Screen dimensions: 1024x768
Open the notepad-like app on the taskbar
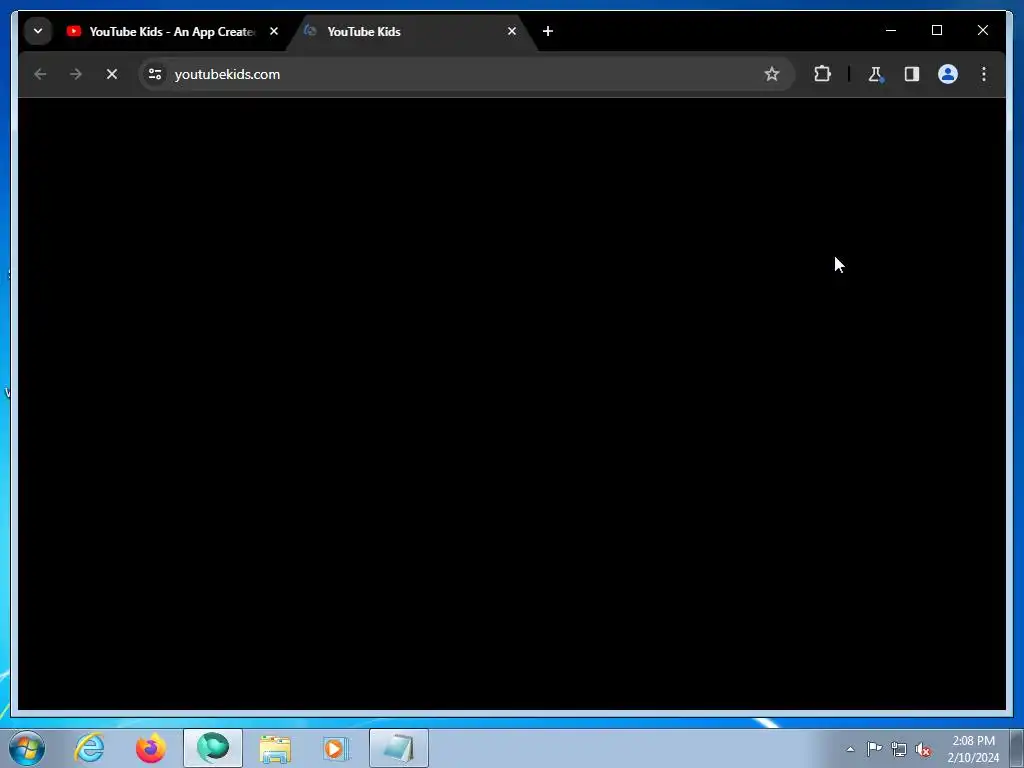tap(399, 748)
